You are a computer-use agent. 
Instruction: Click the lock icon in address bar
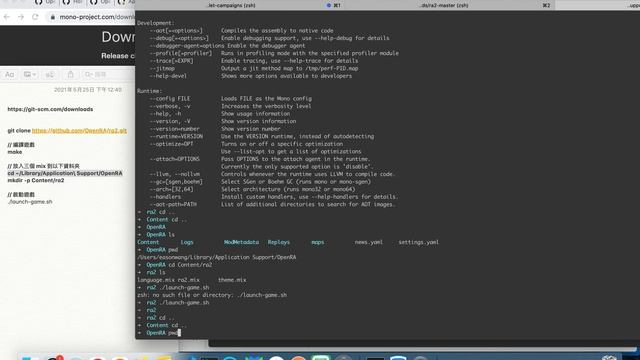point(53,17)
